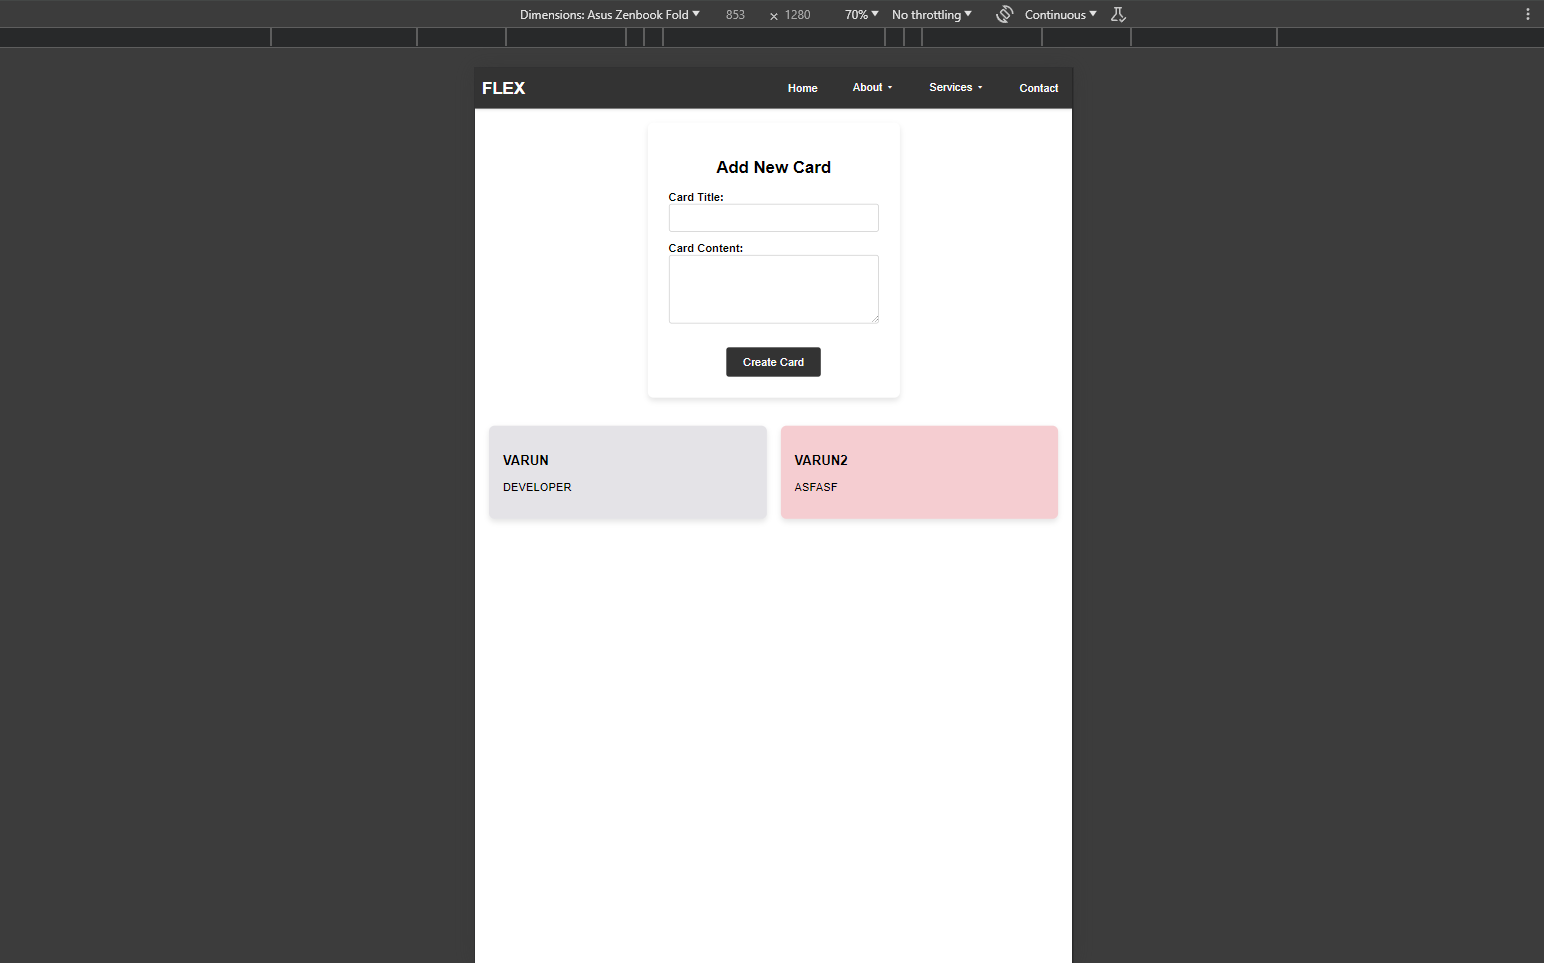Select the VARUN card
Screen dimensions: 1544x963
628,472
